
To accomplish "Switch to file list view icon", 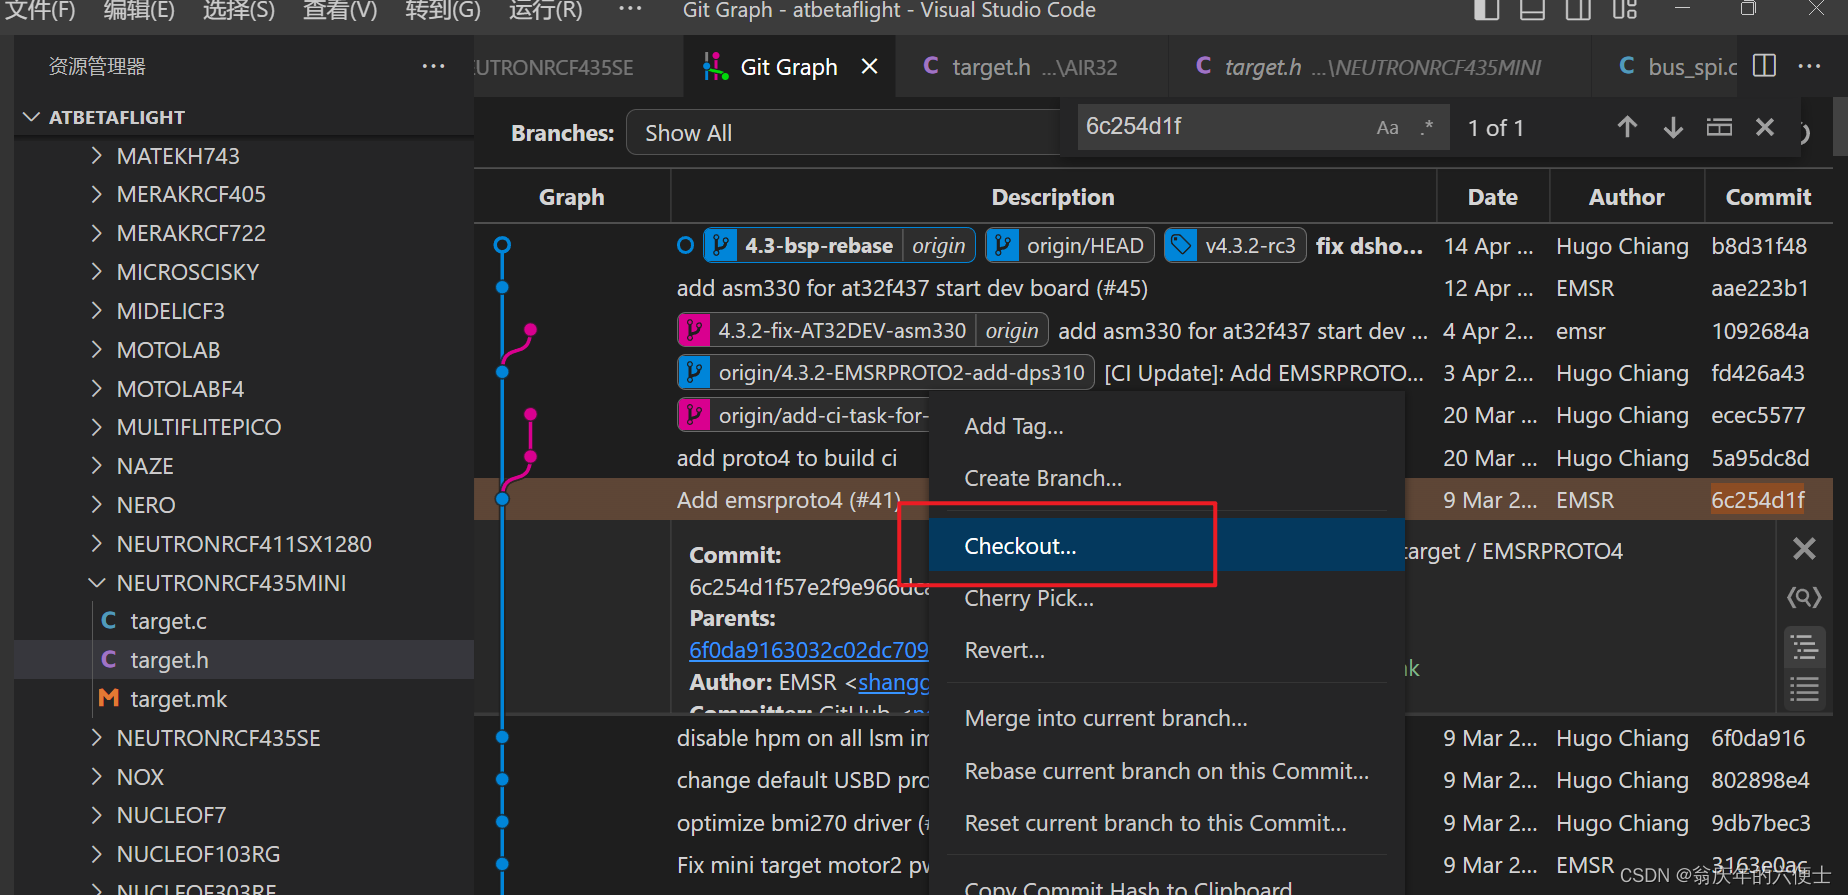I will coord(1804,689).
